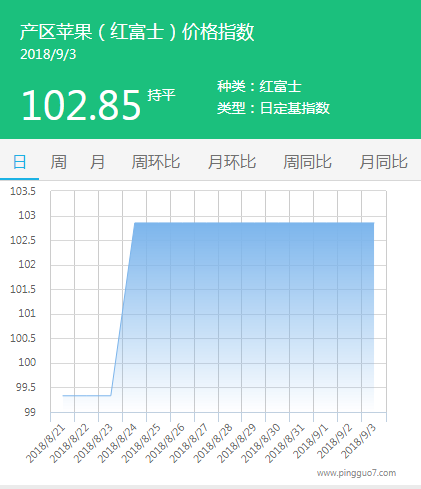
Task: Click the 2018/8/27 x-axis date label
Action: (190, 443)
